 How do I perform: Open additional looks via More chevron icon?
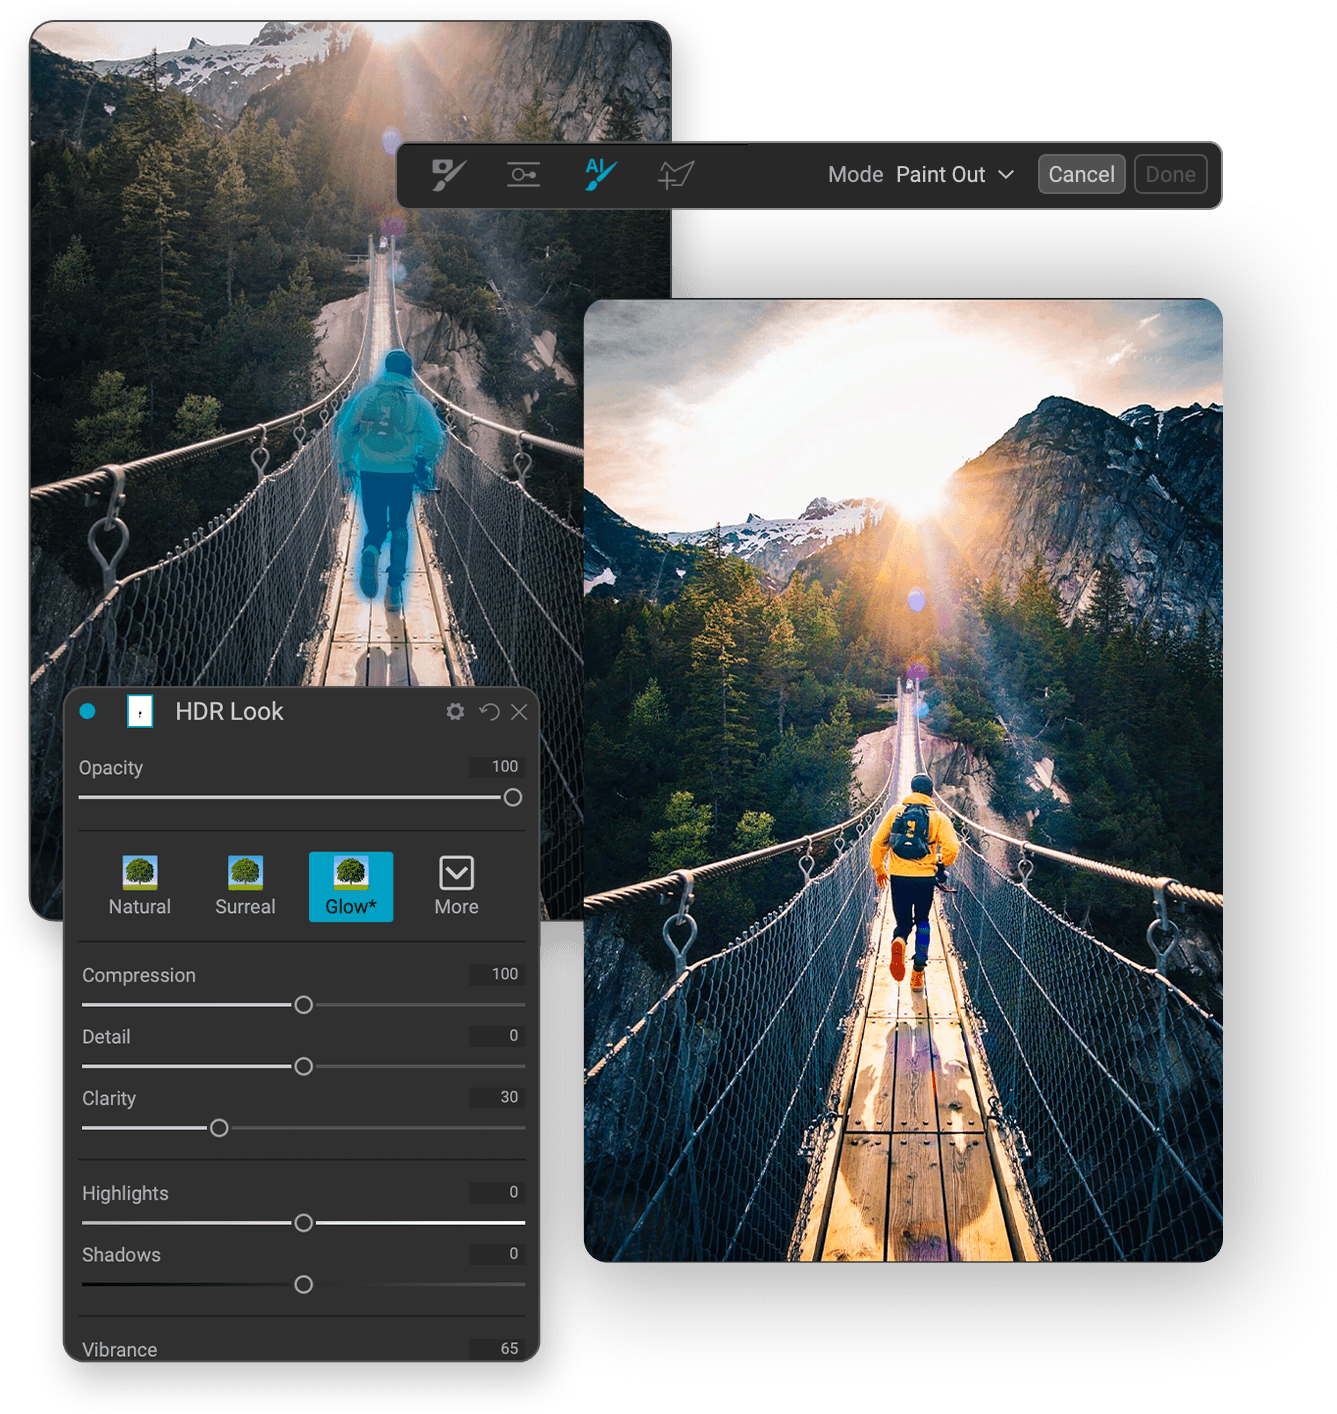click(x=456, y=874)
